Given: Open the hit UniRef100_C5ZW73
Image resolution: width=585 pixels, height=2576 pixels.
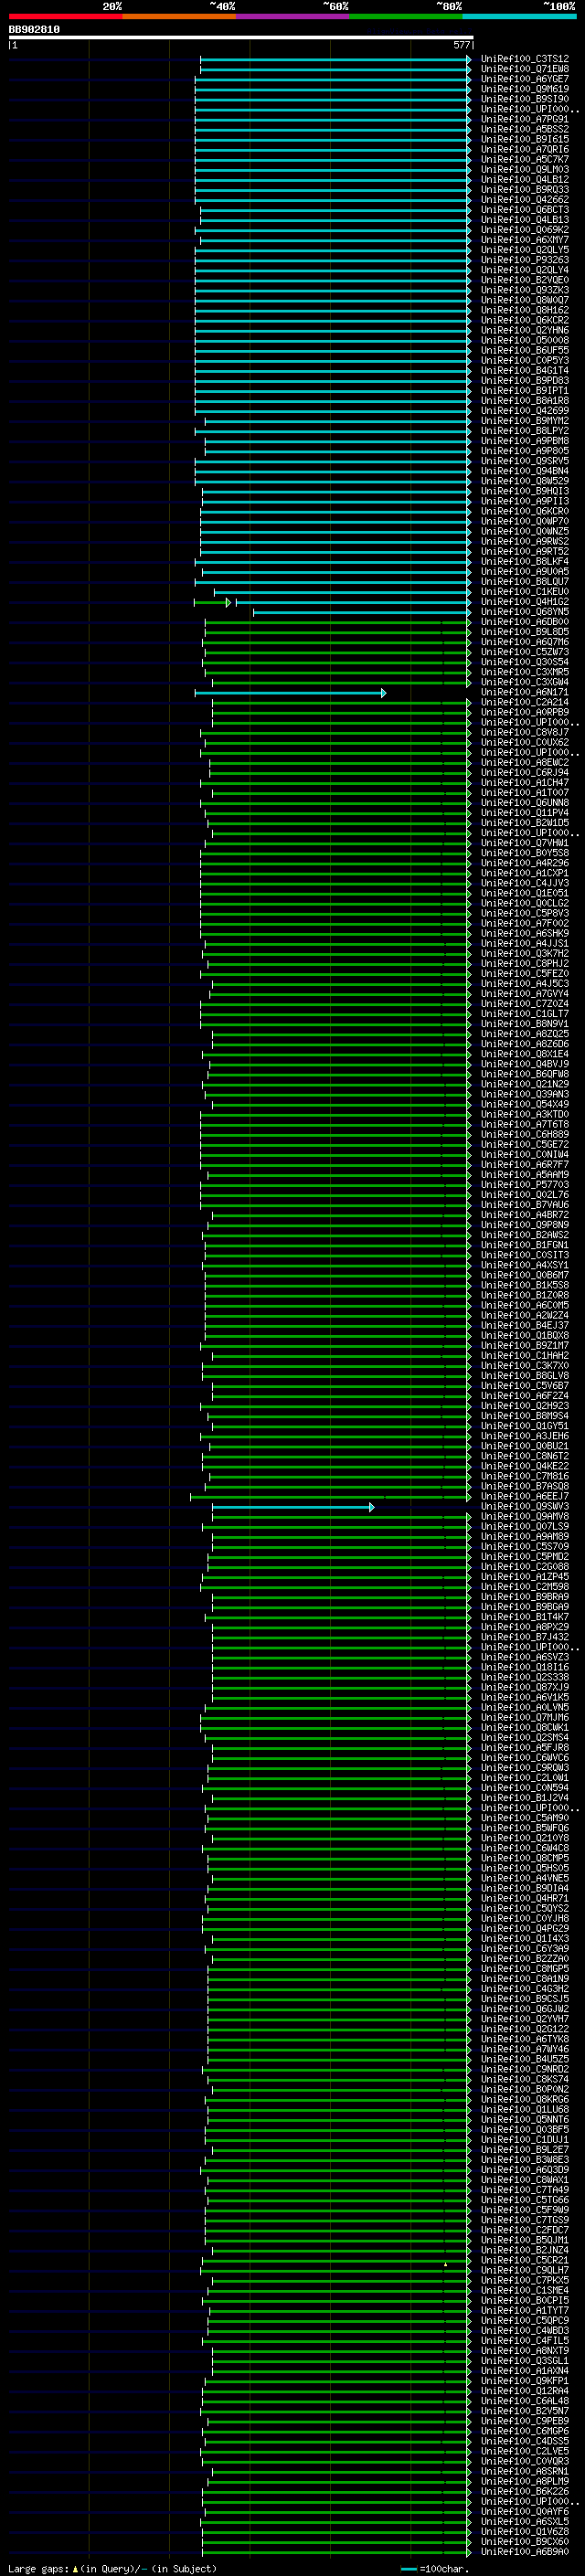Looking at the screenshot, I should click(525, 653).
